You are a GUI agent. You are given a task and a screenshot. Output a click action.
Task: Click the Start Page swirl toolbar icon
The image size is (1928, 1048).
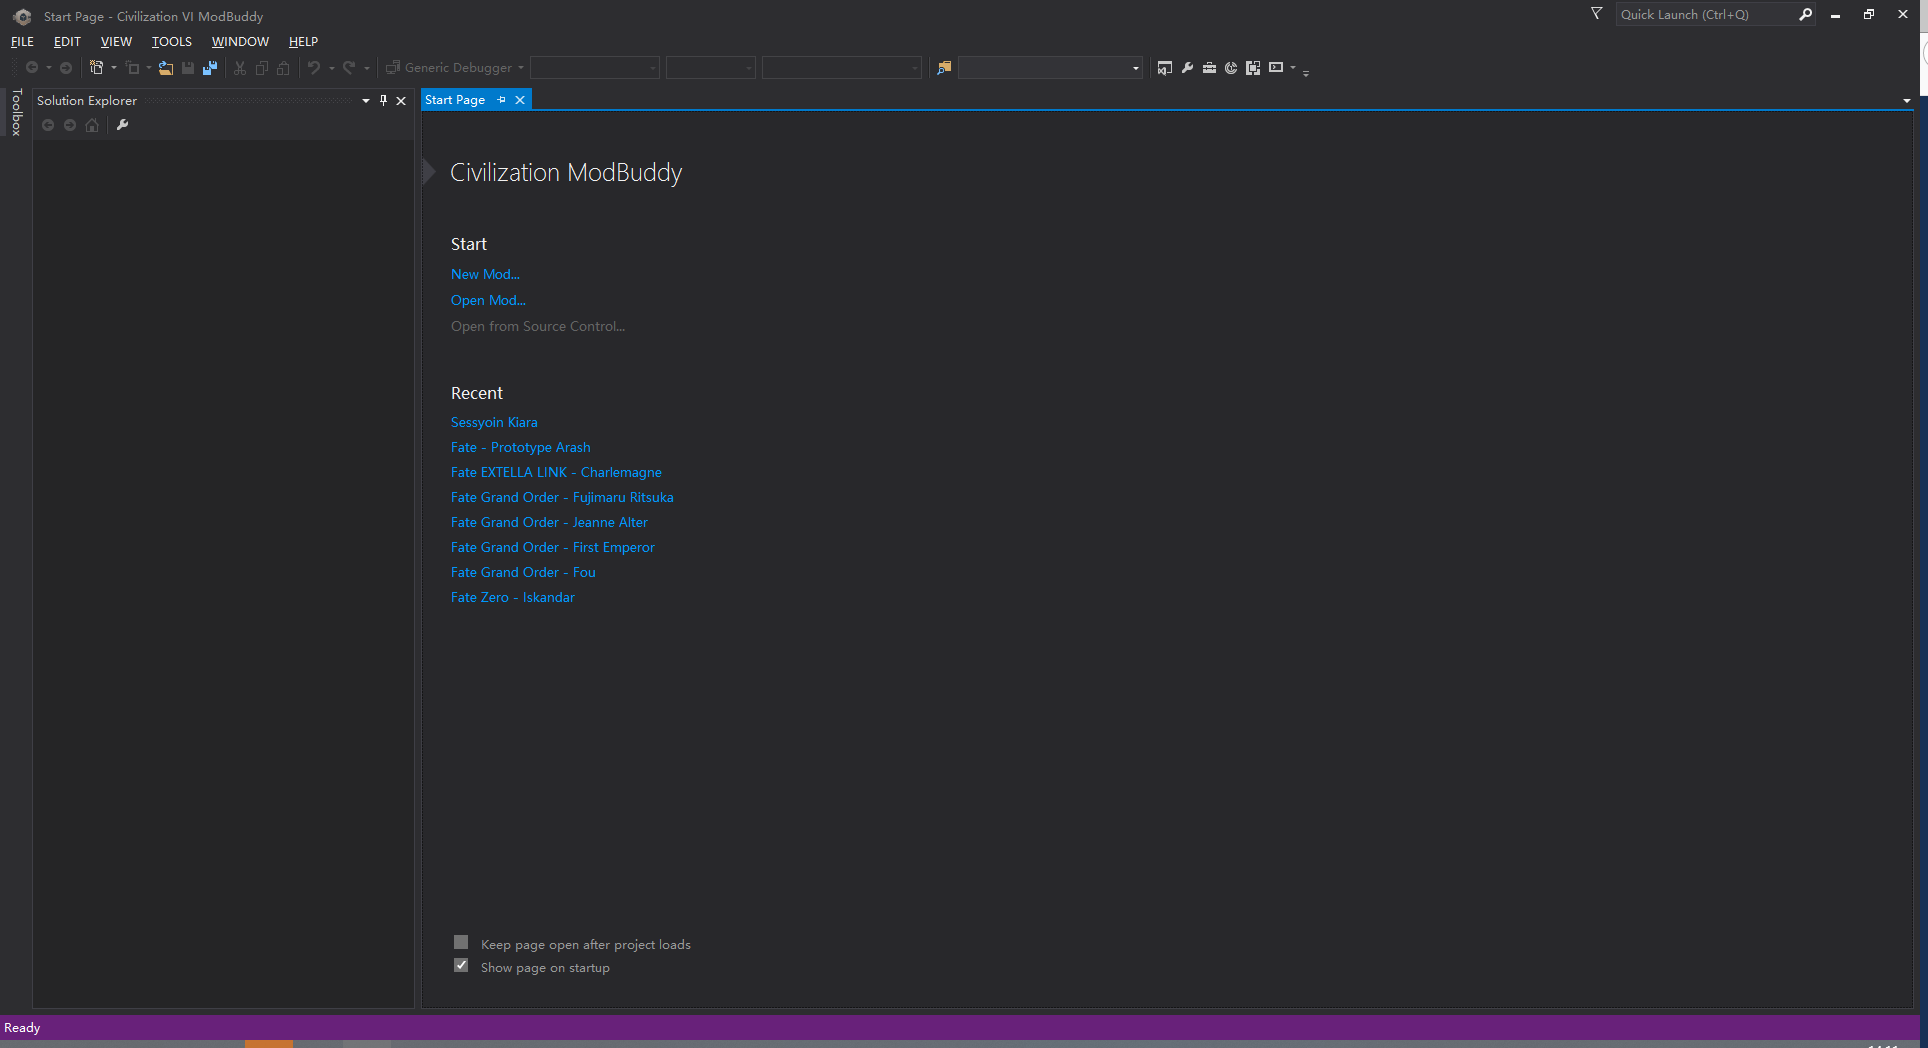(1231, 68)
